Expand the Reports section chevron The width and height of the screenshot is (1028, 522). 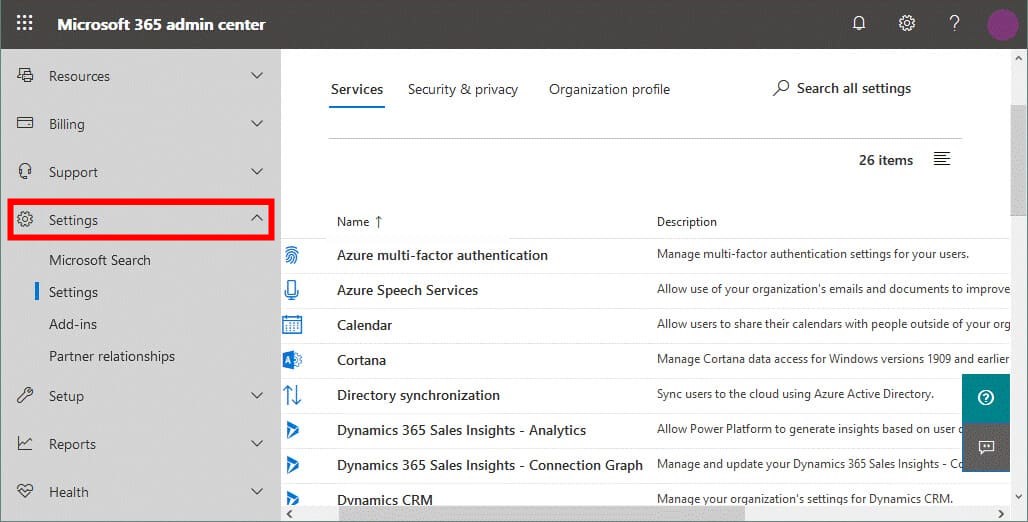257,443
